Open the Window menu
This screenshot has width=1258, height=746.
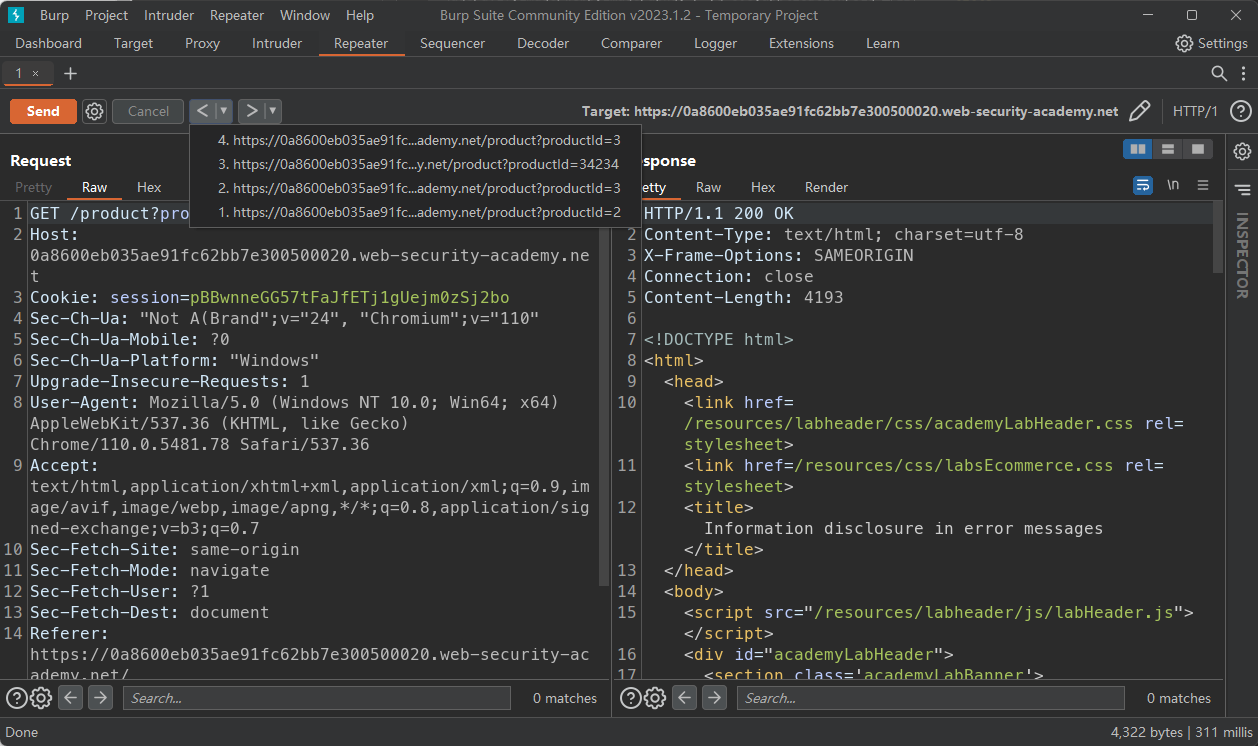pos(305,15)
